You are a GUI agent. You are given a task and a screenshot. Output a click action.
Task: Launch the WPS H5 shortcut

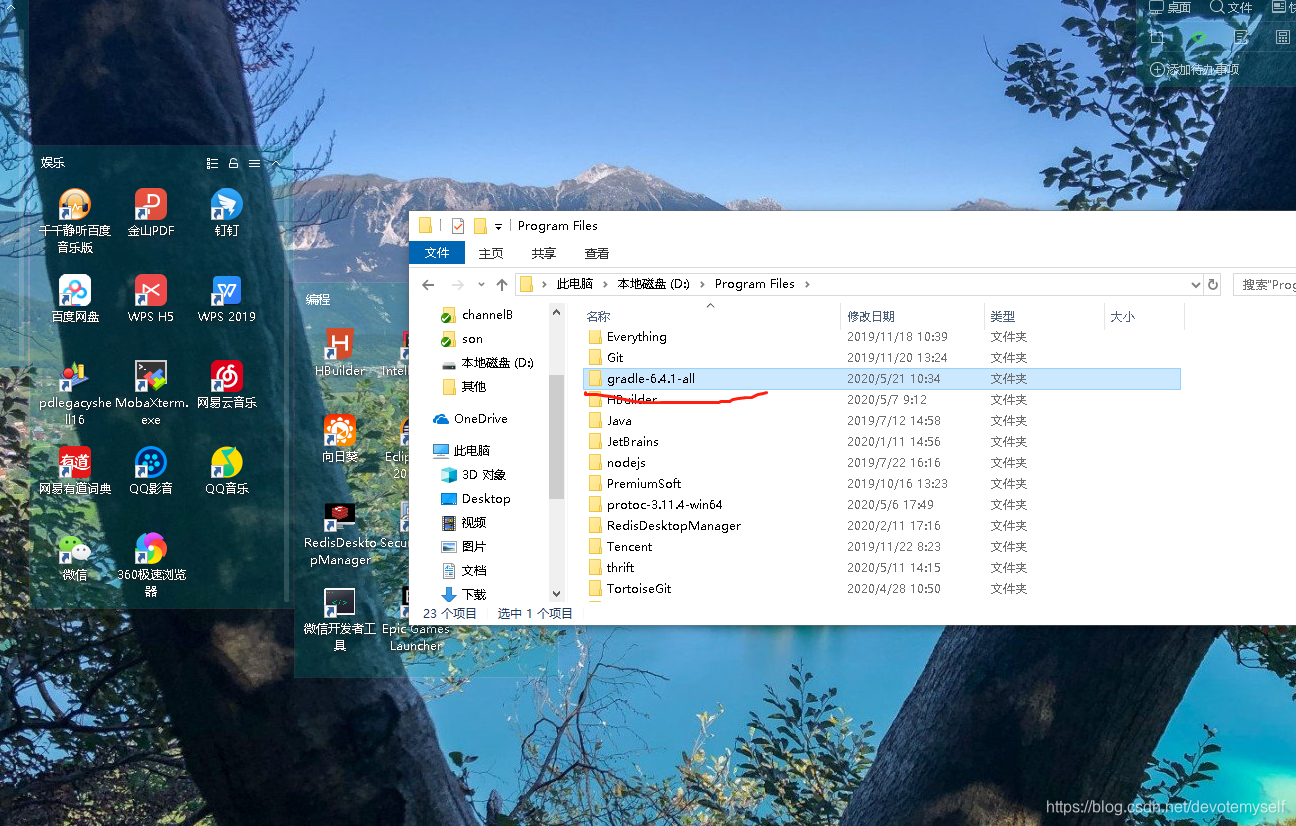pos(151,299)
